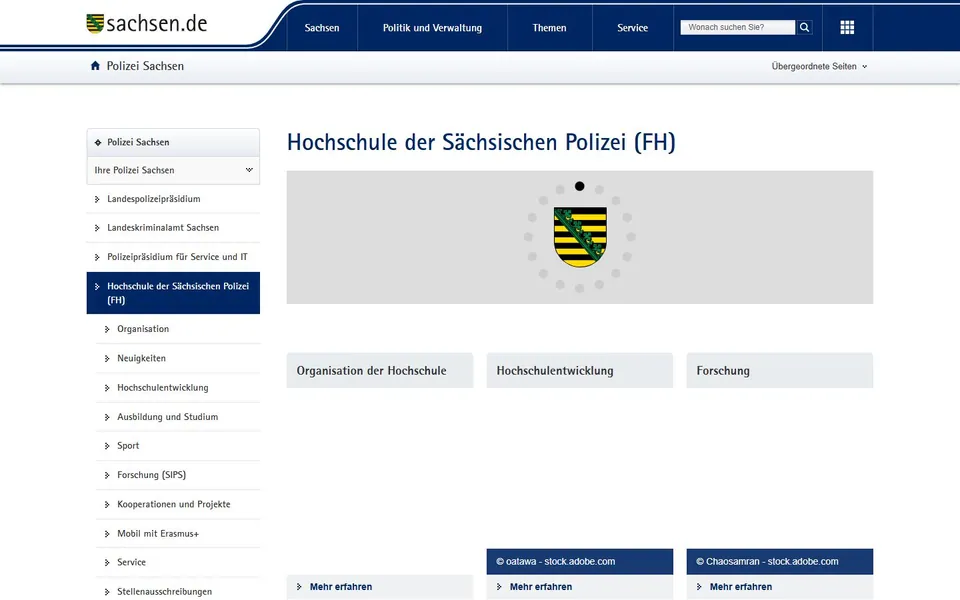Open Mobil mit Erasmus+ subitem
The height and width of the screenshot is (600, 960).
pyautogui.click(x=178, y=534)
